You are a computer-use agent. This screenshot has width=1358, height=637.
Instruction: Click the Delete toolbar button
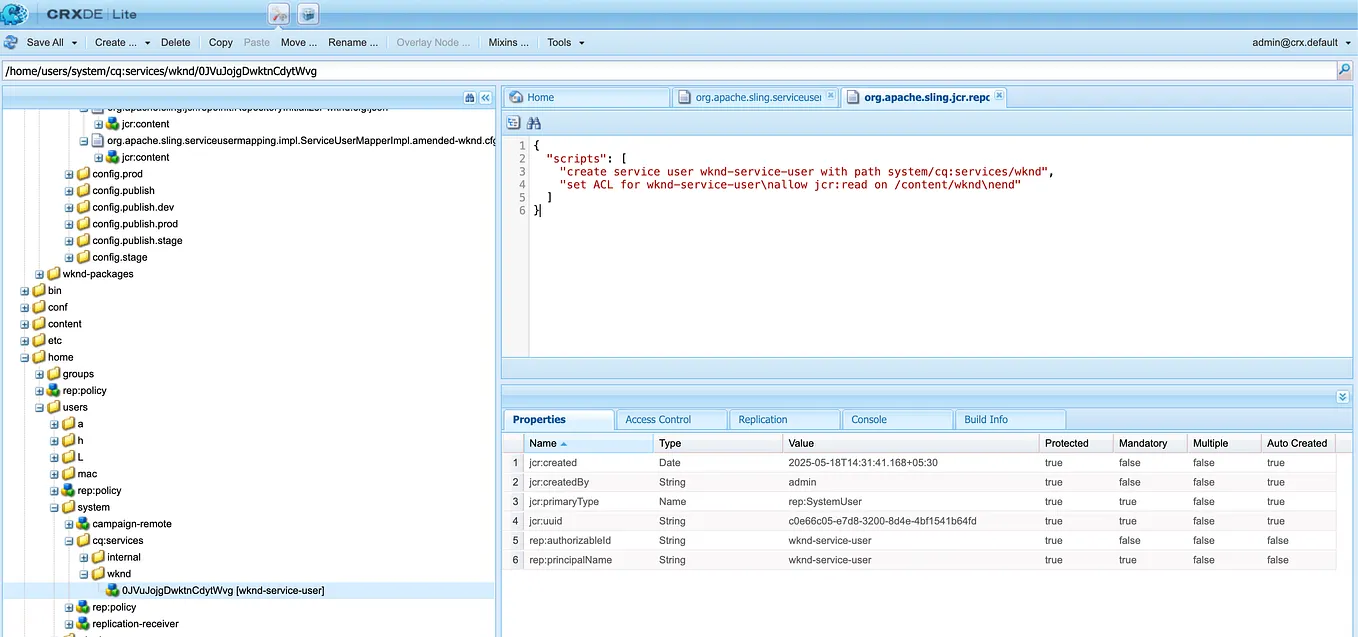pos(176,43)
